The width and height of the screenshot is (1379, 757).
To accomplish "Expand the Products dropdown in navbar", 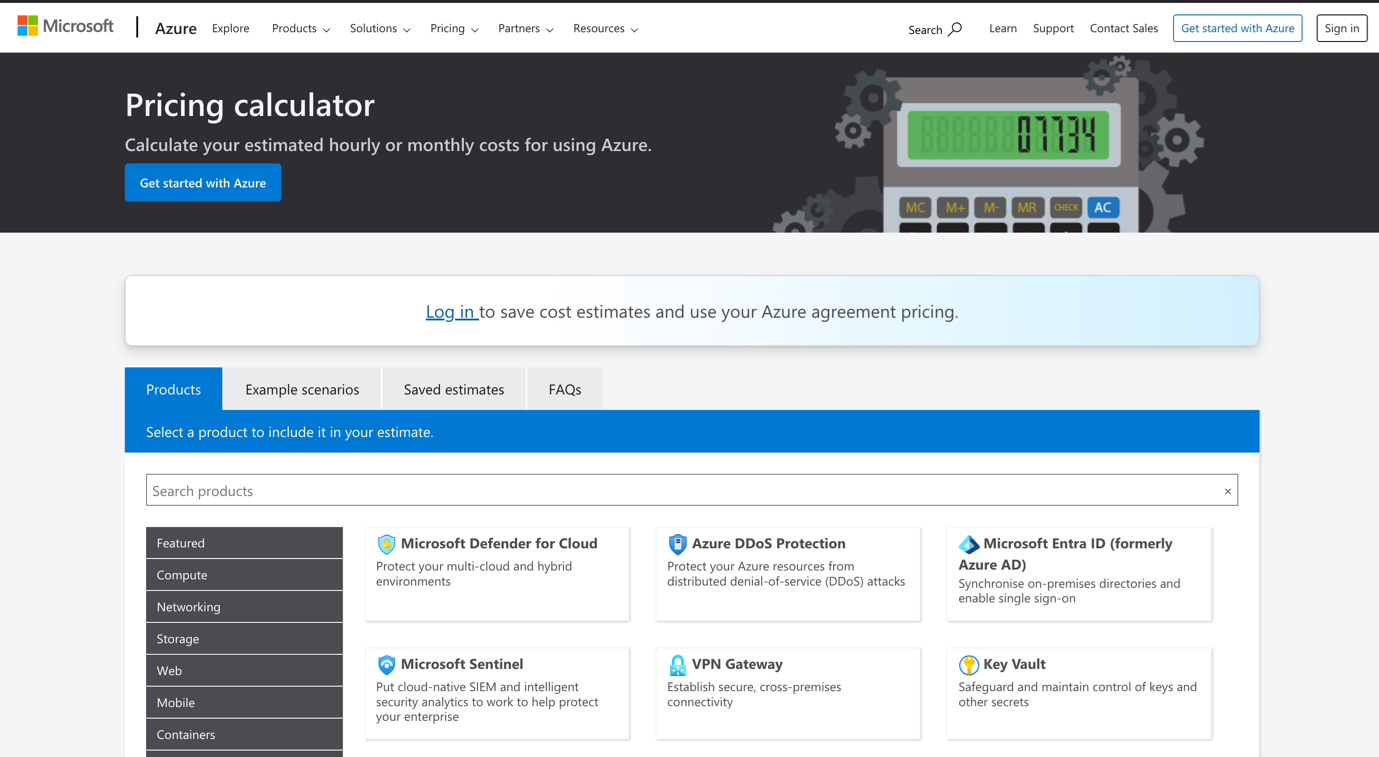I will tap(301, 28).
